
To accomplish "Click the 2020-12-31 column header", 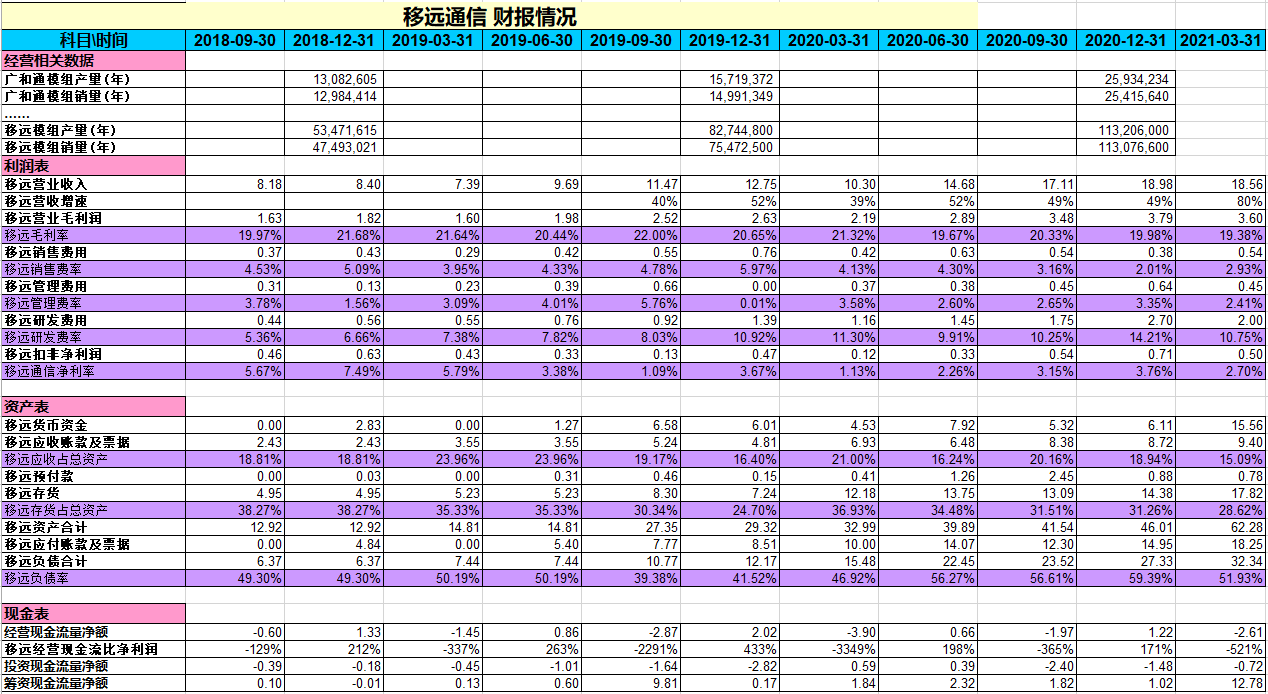I will [x=1125, y=41].
